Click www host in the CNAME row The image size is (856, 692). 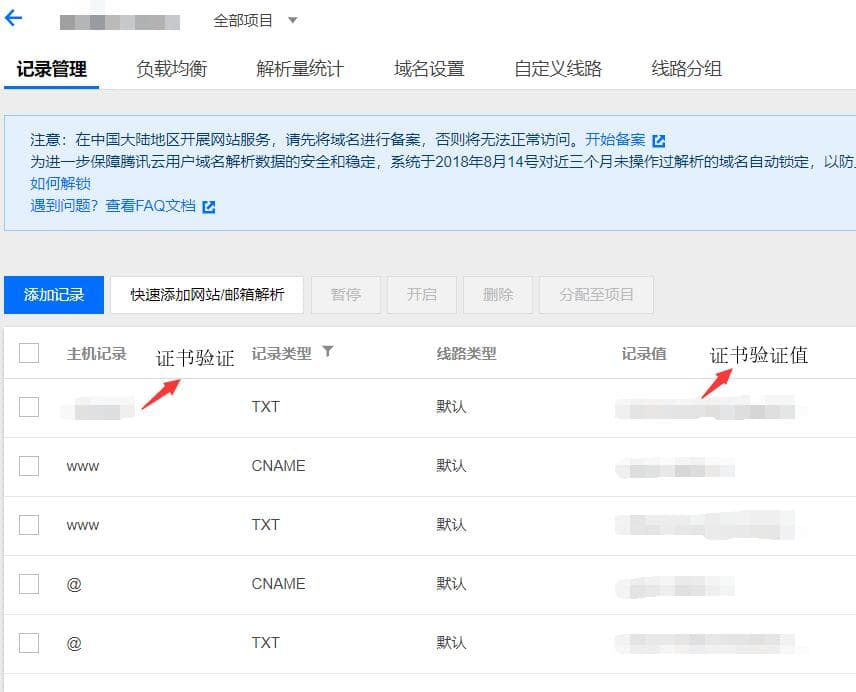(x=83, y=467)
